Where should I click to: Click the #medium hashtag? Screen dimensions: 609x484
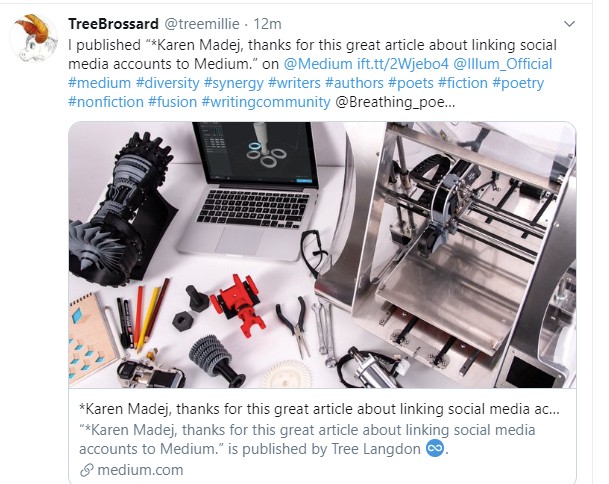coord(99,83)
